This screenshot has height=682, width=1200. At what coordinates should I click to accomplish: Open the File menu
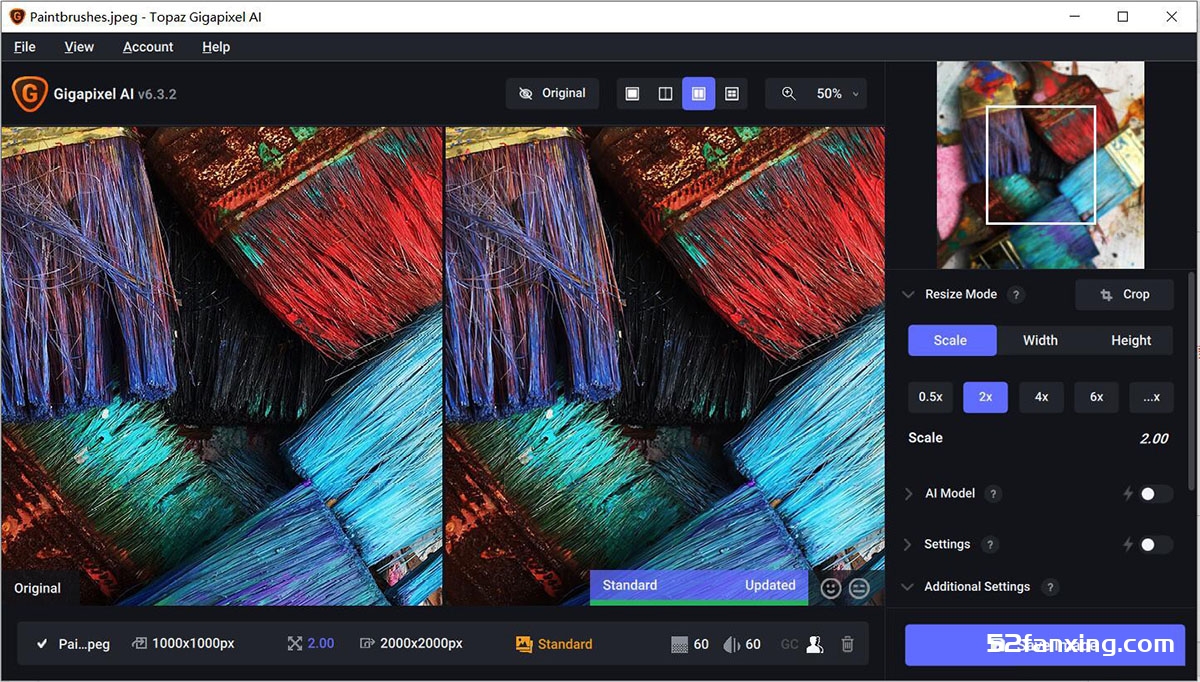coord(25,47)
